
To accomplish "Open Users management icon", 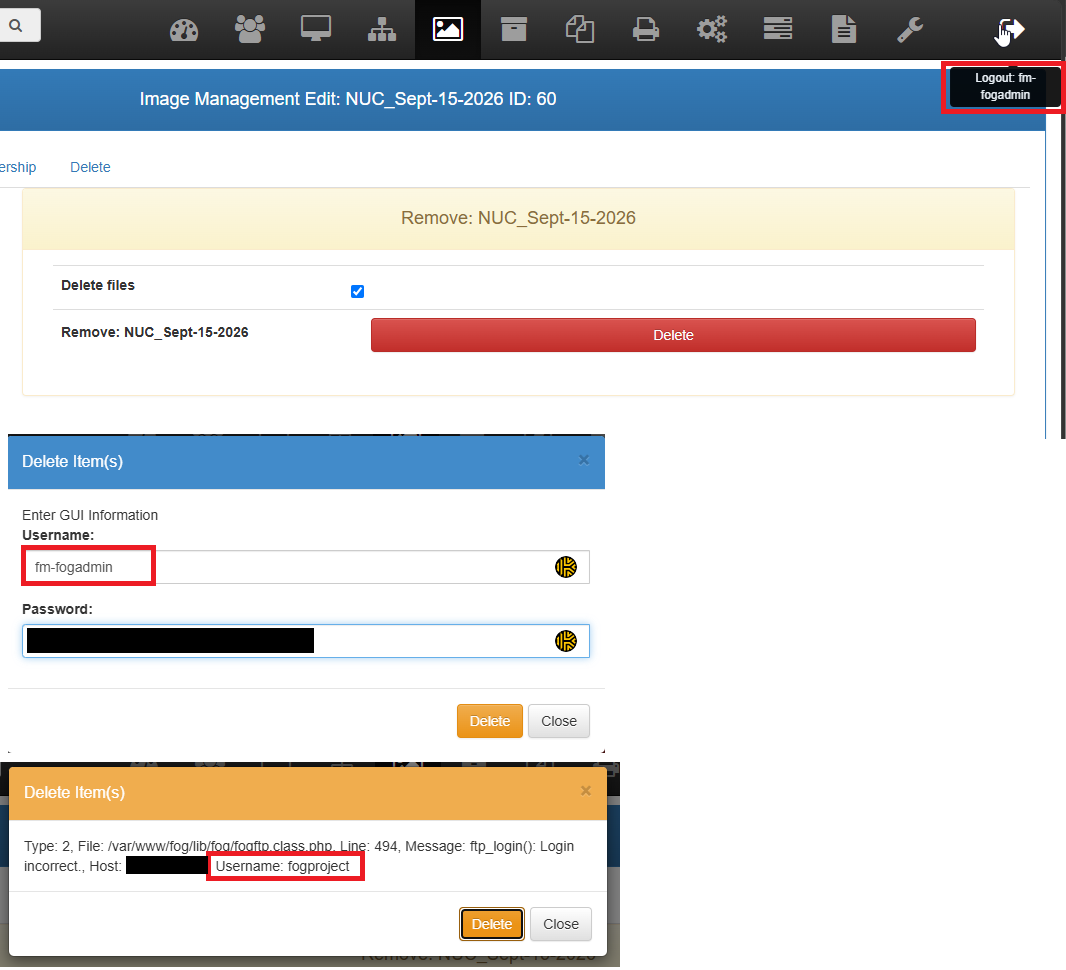I will 250,29.
